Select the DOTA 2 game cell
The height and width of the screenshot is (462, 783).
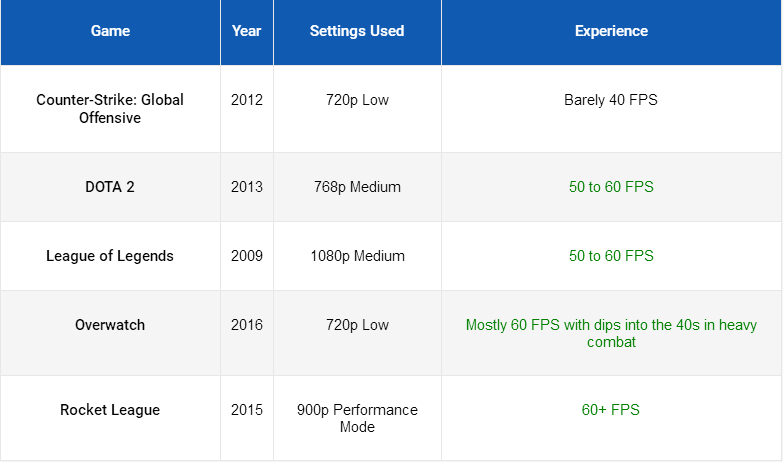click(x=110, y=187)
